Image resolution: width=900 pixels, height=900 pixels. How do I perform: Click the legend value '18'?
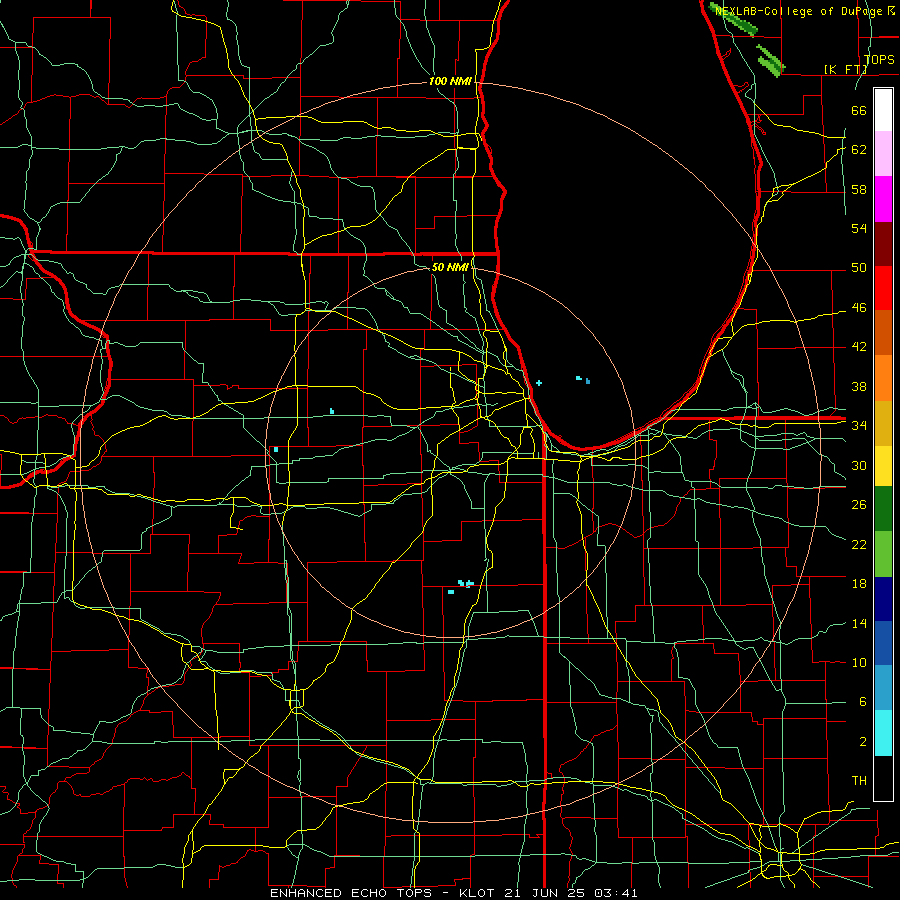[x=859, y=584]
